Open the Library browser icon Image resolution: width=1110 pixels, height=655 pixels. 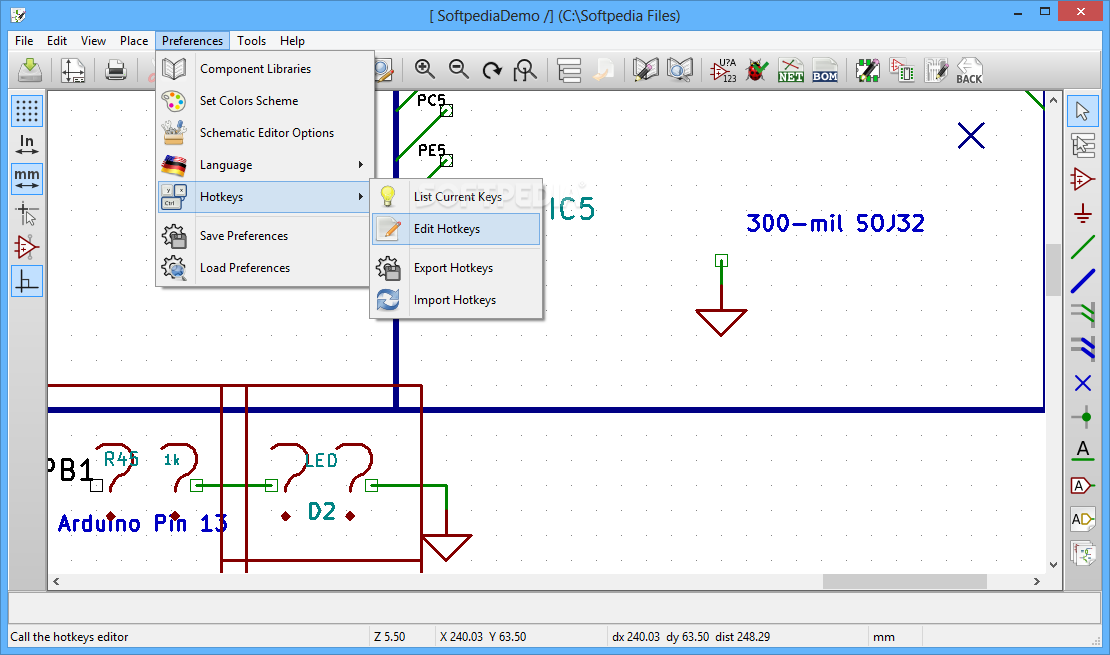click(x=680, y=70)
